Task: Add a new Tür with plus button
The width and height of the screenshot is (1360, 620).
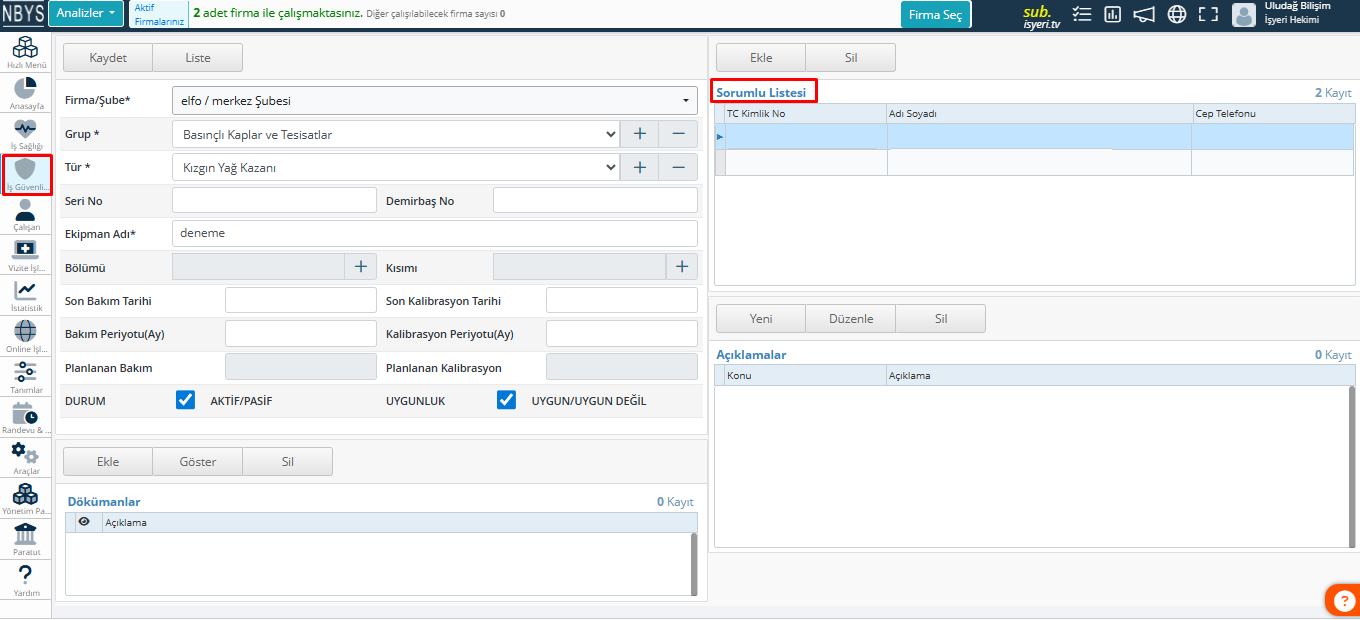Action: (x=640, y=168)
